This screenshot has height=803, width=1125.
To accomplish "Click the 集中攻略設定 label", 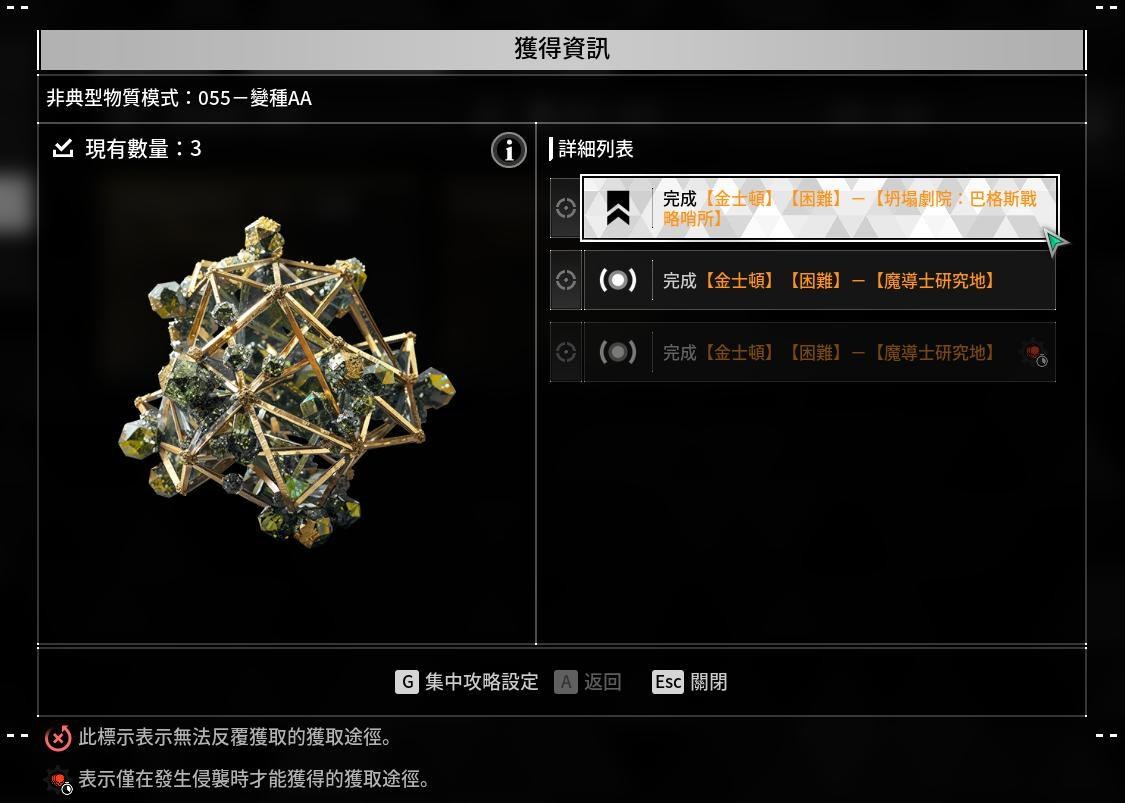I will click(x=481, y=682).
